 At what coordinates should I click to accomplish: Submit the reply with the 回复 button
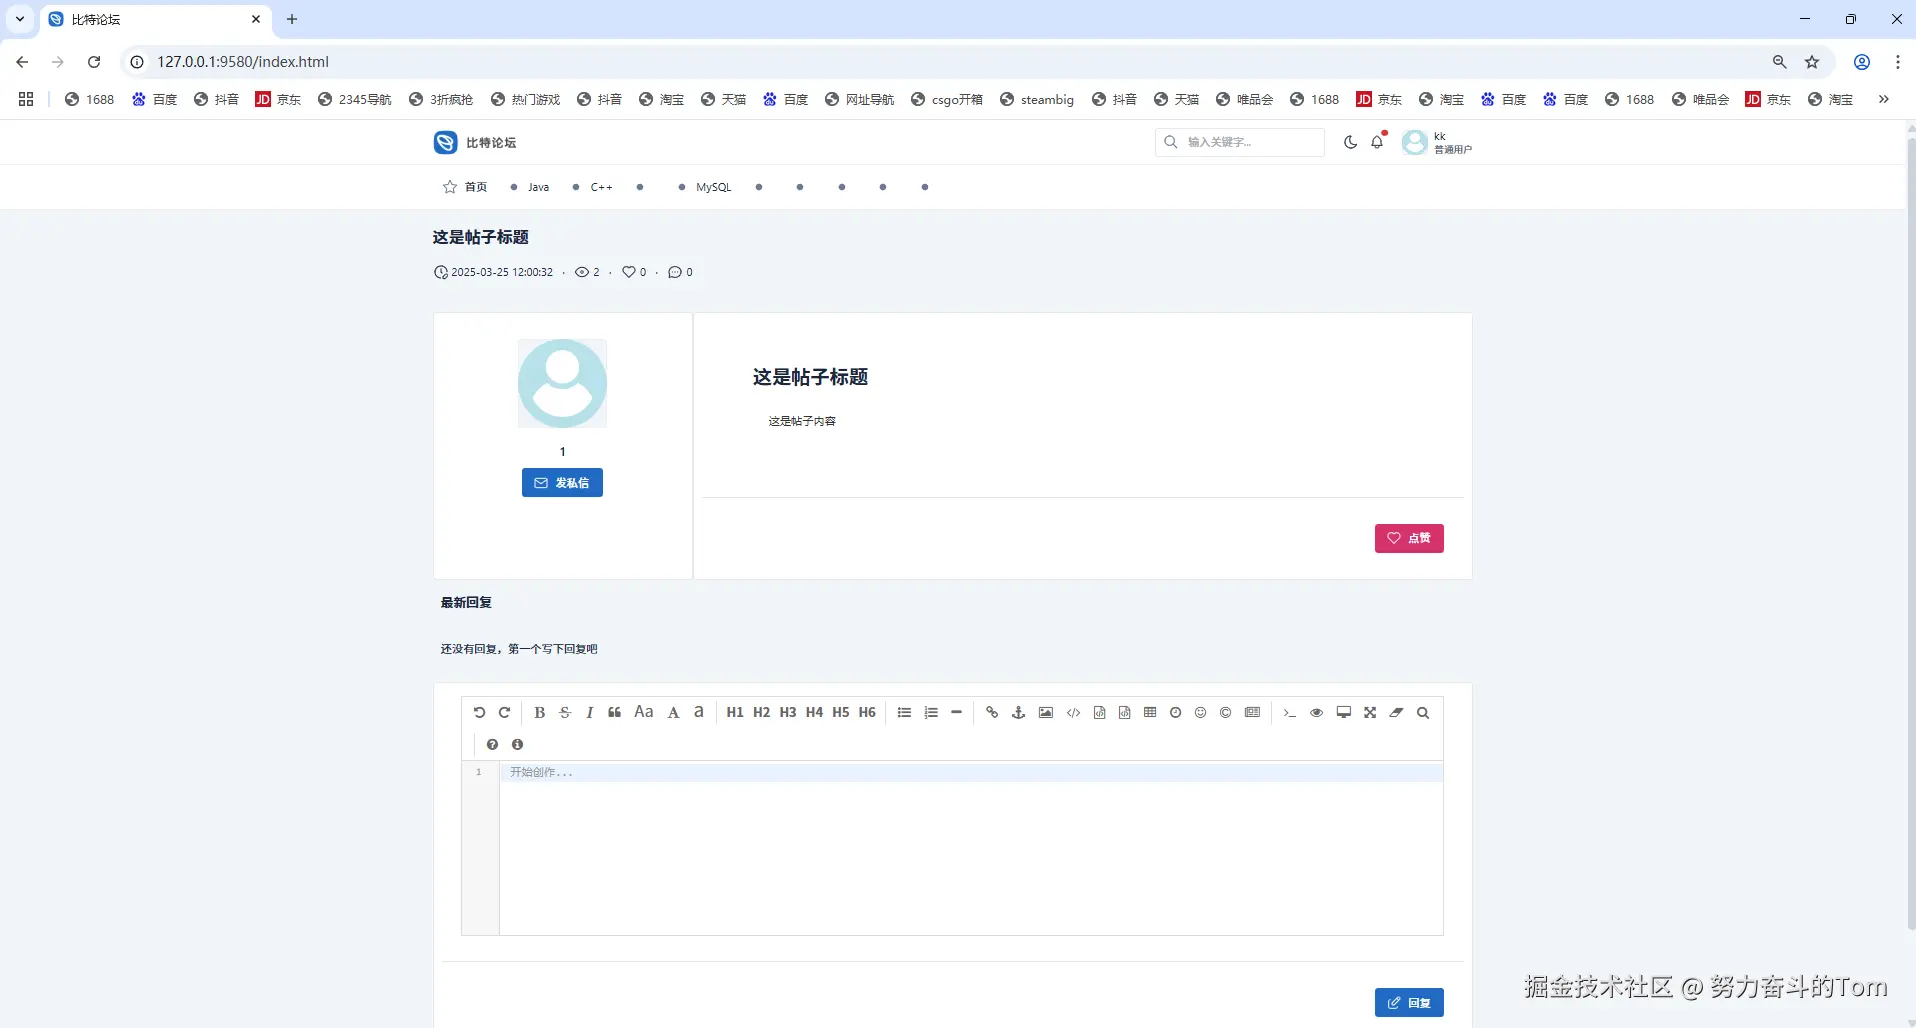pyautogui.click(x=1409, y=1002)
